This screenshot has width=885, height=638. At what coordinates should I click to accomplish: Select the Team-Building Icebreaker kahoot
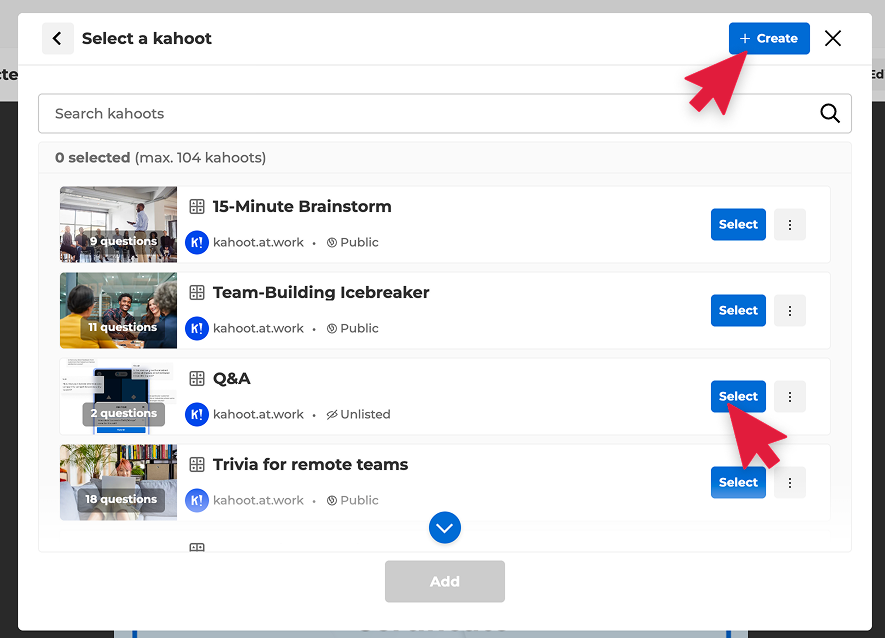(x=738, y=311)
